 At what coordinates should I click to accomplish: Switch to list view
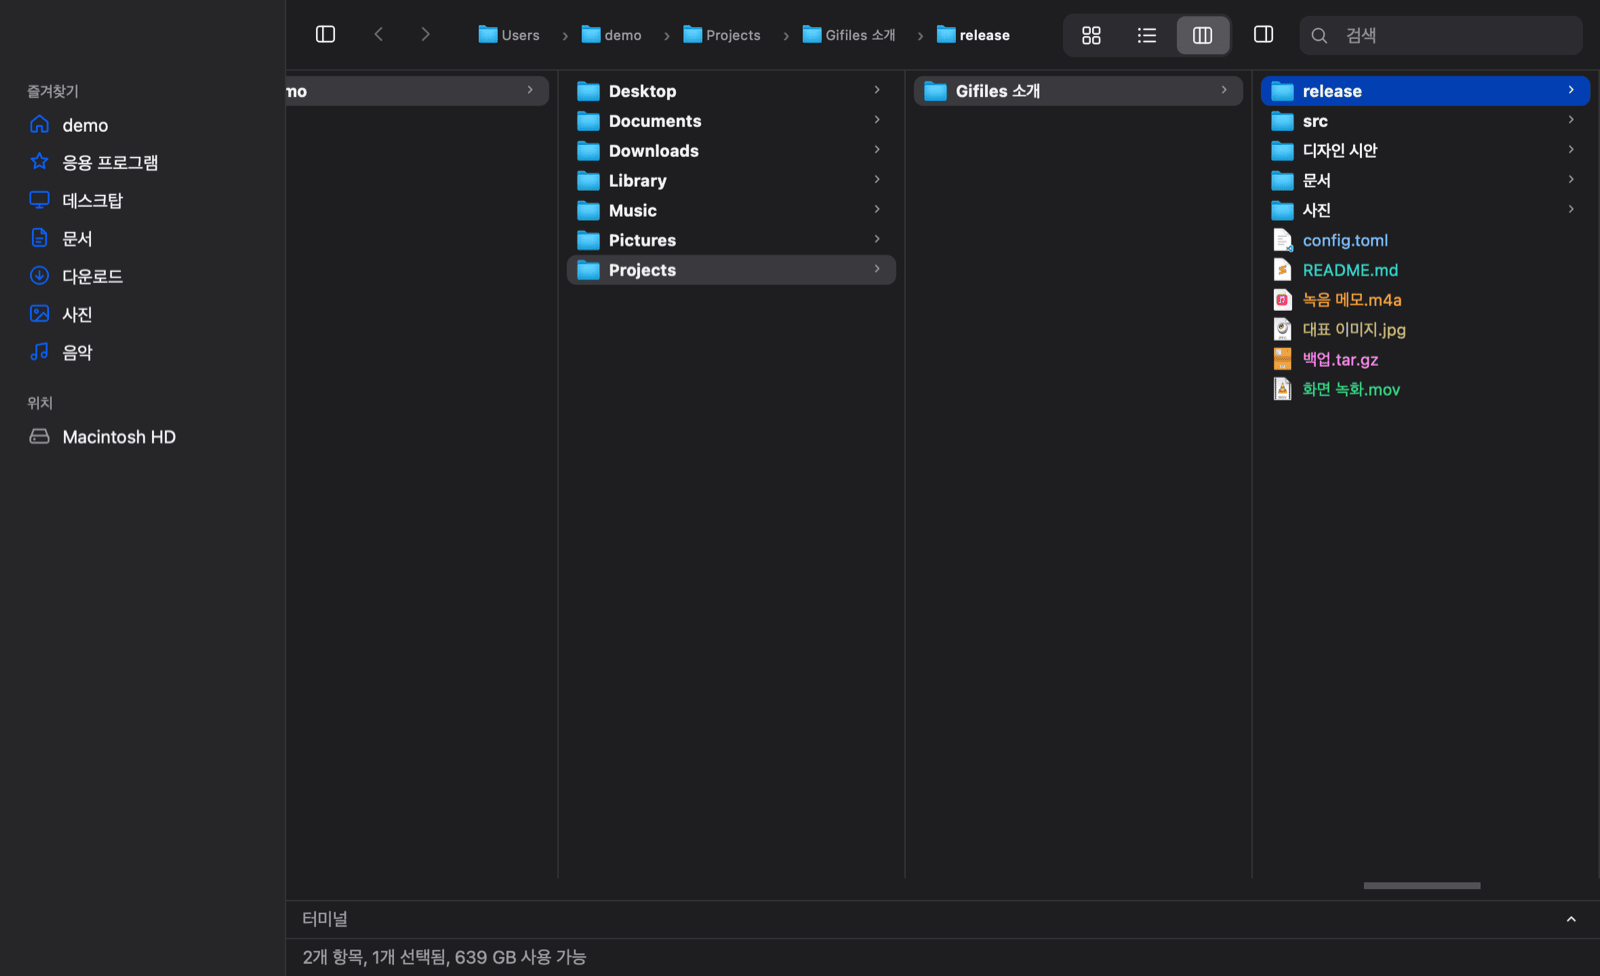(1147, 35)
